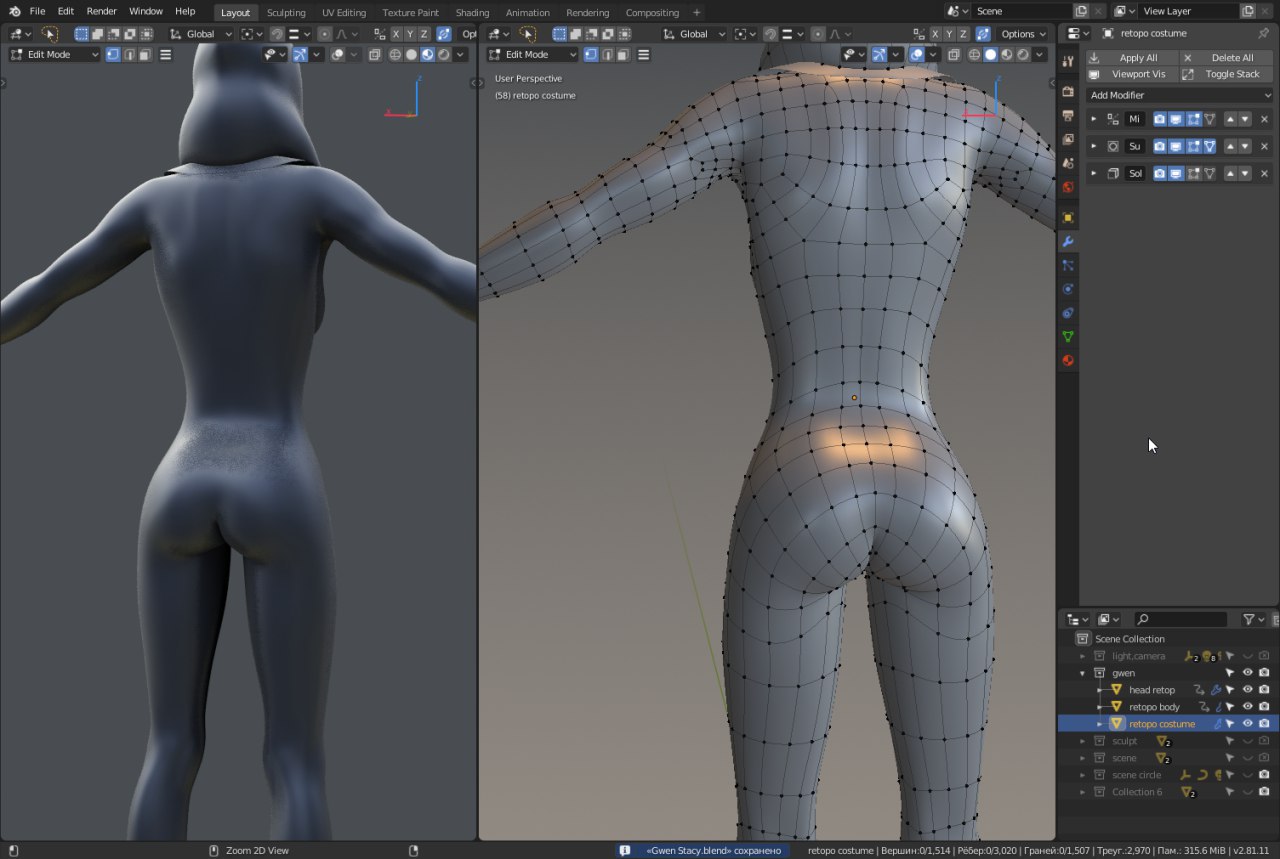Collapse the gwen collection
Viewport: 1280px width, 859px height.
(1082, 673)
